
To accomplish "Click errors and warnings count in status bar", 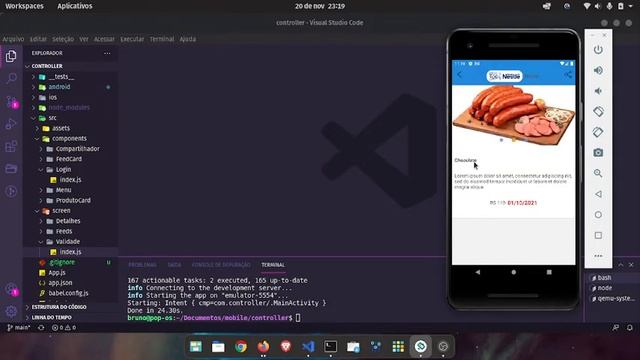I will 64,327.
